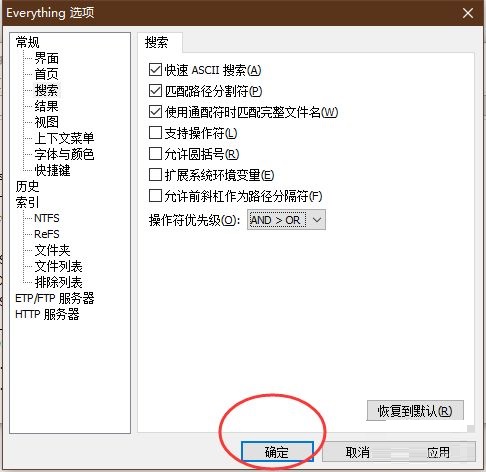This screenshot has width=486, height=472.
Task: Open 结果 settings page
Action: tap(47, 106)
